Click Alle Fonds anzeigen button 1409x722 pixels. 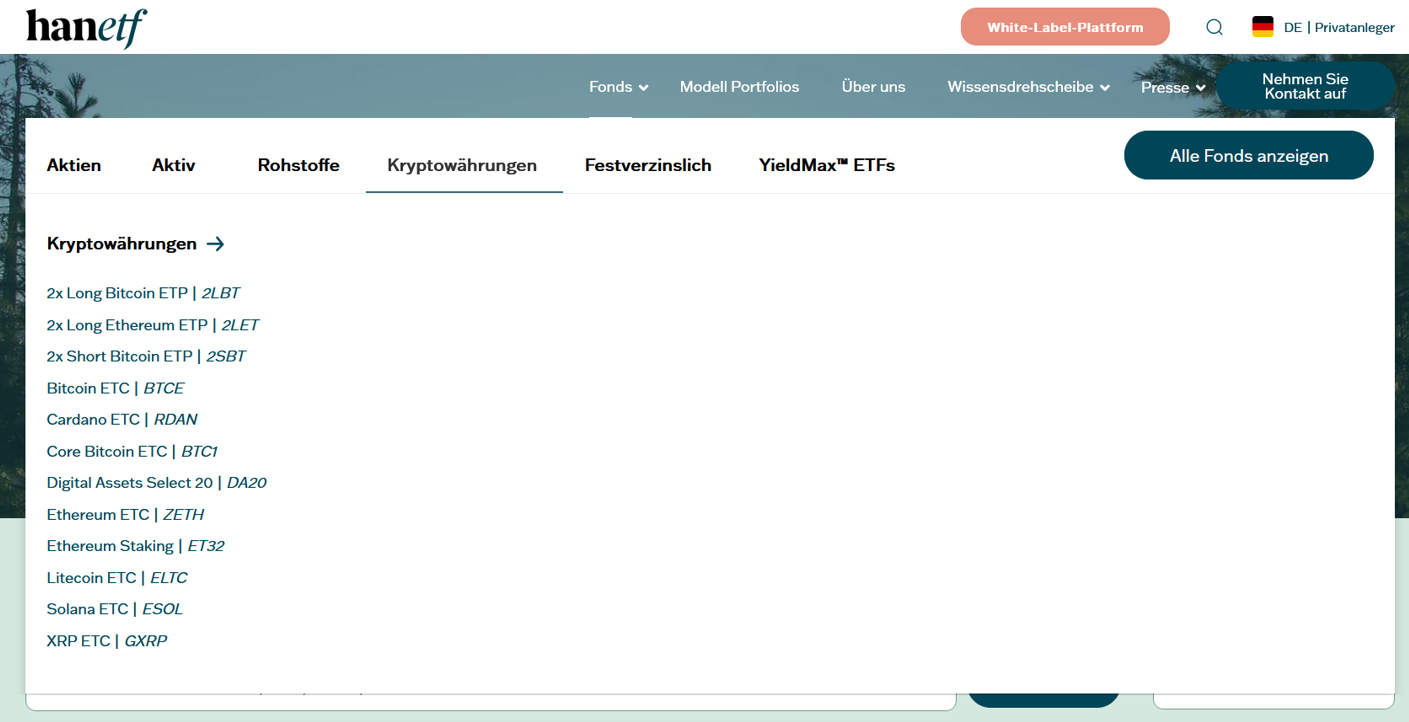click(x=1248, y=155)
